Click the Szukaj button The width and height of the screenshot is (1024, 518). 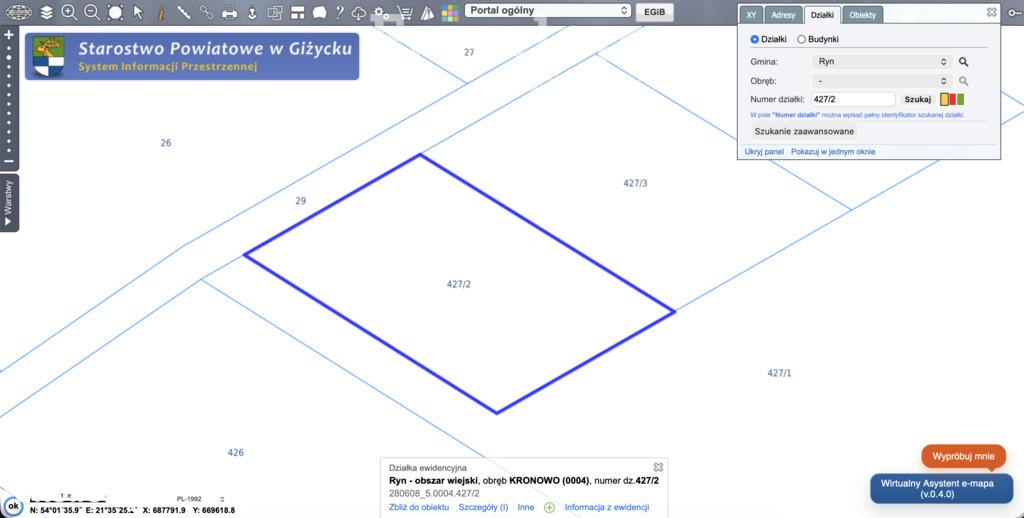(x=918, y=99)
